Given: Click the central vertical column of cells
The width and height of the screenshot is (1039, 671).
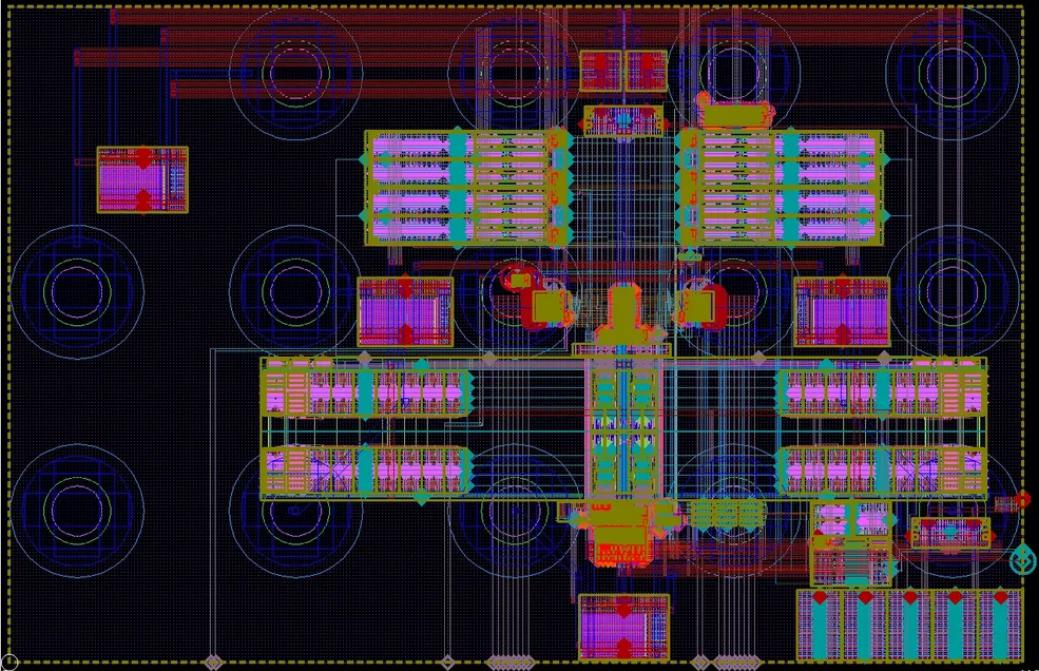Looking at the screenshot, I should coord(624,430).
